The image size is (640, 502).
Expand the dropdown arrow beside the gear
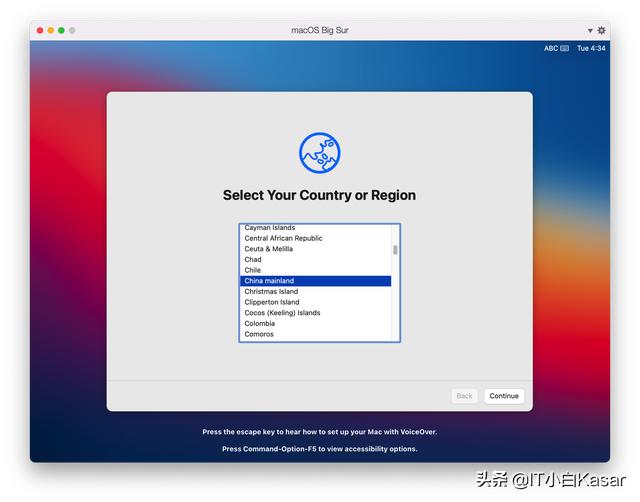[590, 31]
